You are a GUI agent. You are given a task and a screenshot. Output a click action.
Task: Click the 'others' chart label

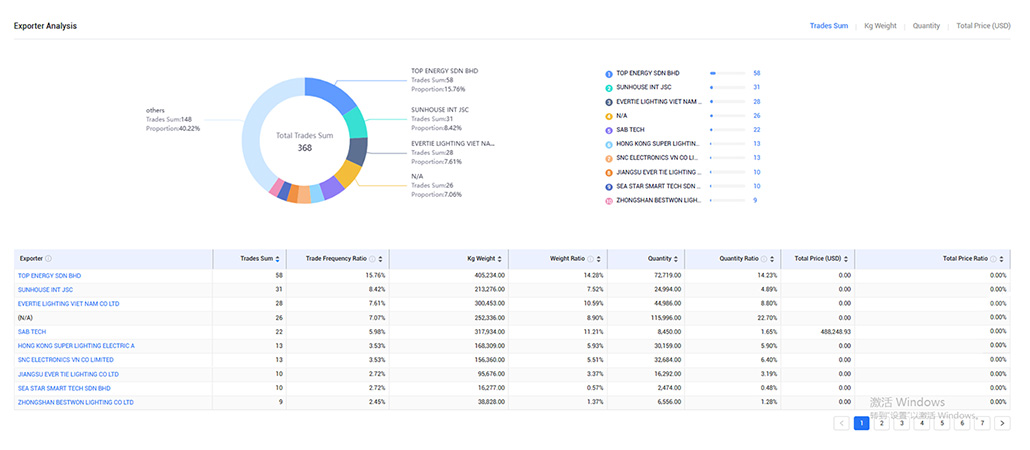point(155,110)
